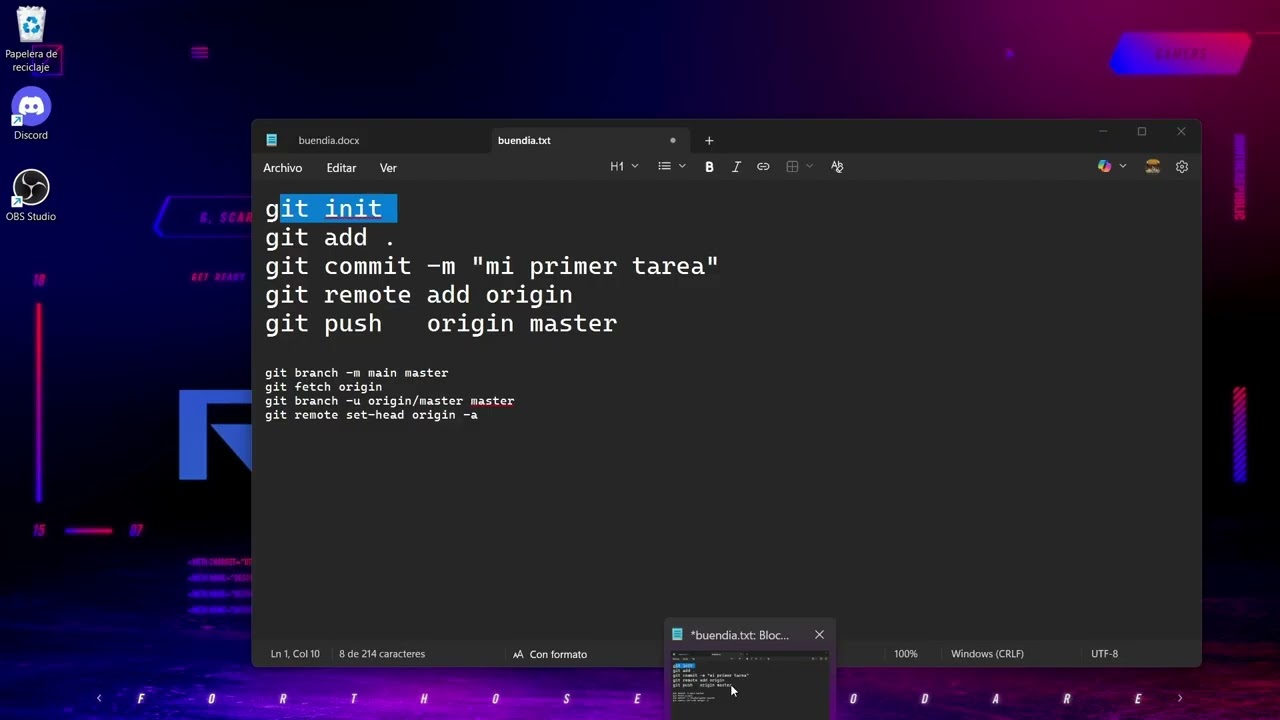The height and width of the screenshot is (720, 1280).
Task: Click the 'git branch -m main master' line
Action: (x=356, y=373)
